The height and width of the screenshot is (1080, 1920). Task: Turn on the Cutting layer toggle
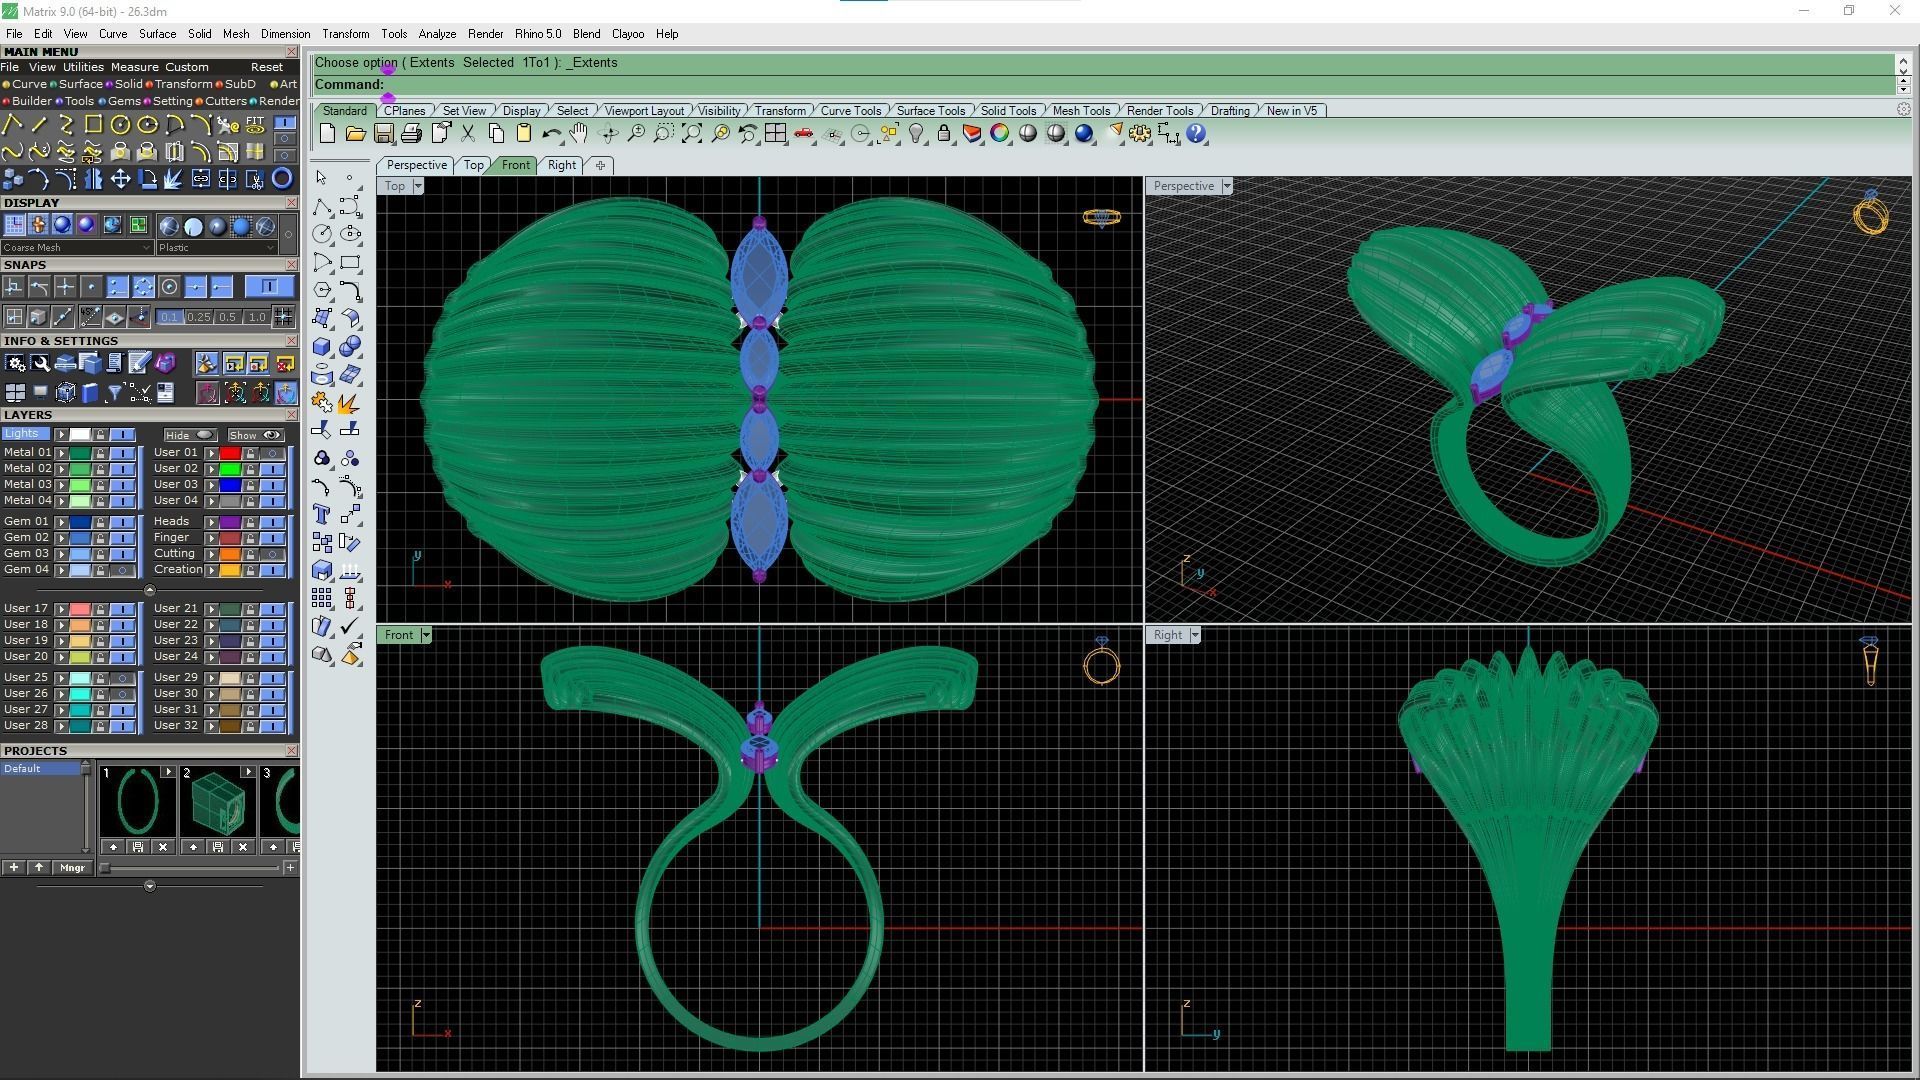273,554
